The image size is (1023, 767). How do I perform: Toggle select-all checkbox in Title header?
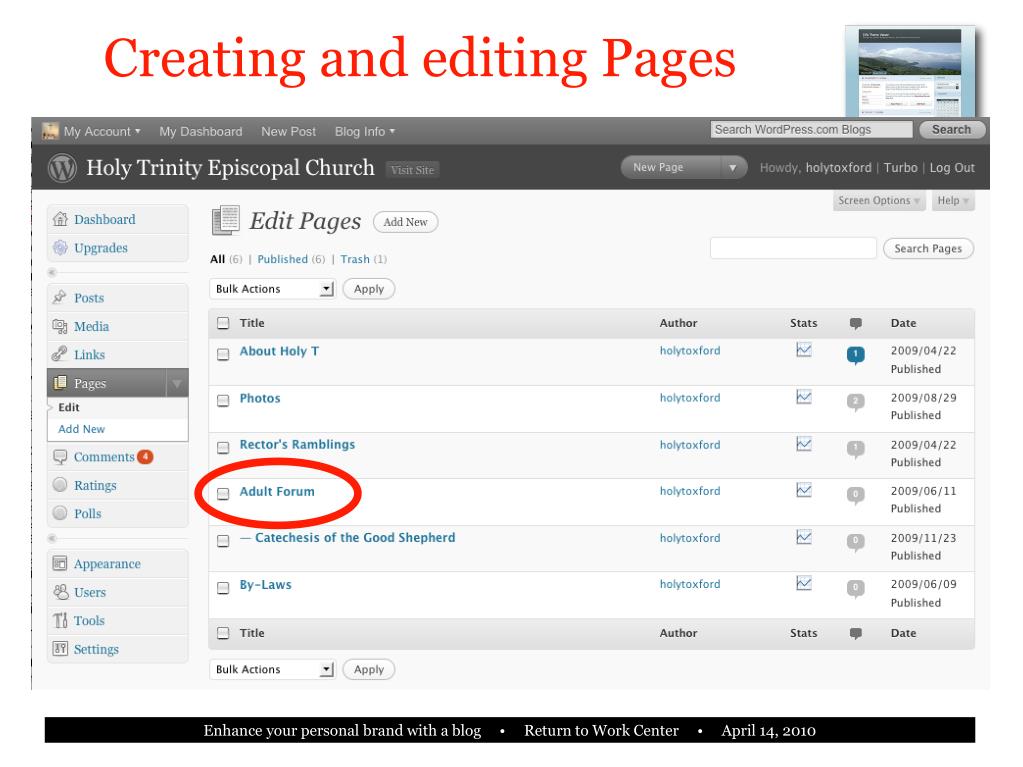click(223, 323)
